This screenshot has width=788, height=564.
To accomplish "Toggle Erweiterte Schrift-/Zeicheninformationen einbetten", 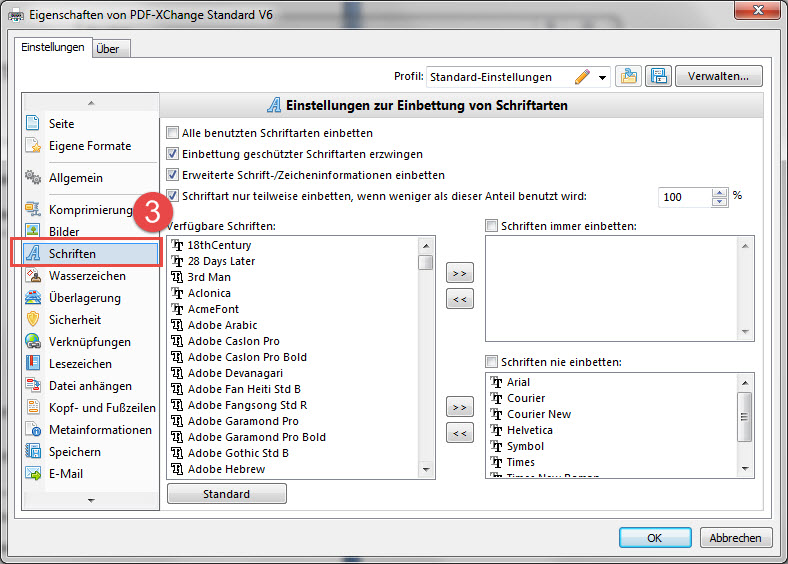I will coord(172,175).
